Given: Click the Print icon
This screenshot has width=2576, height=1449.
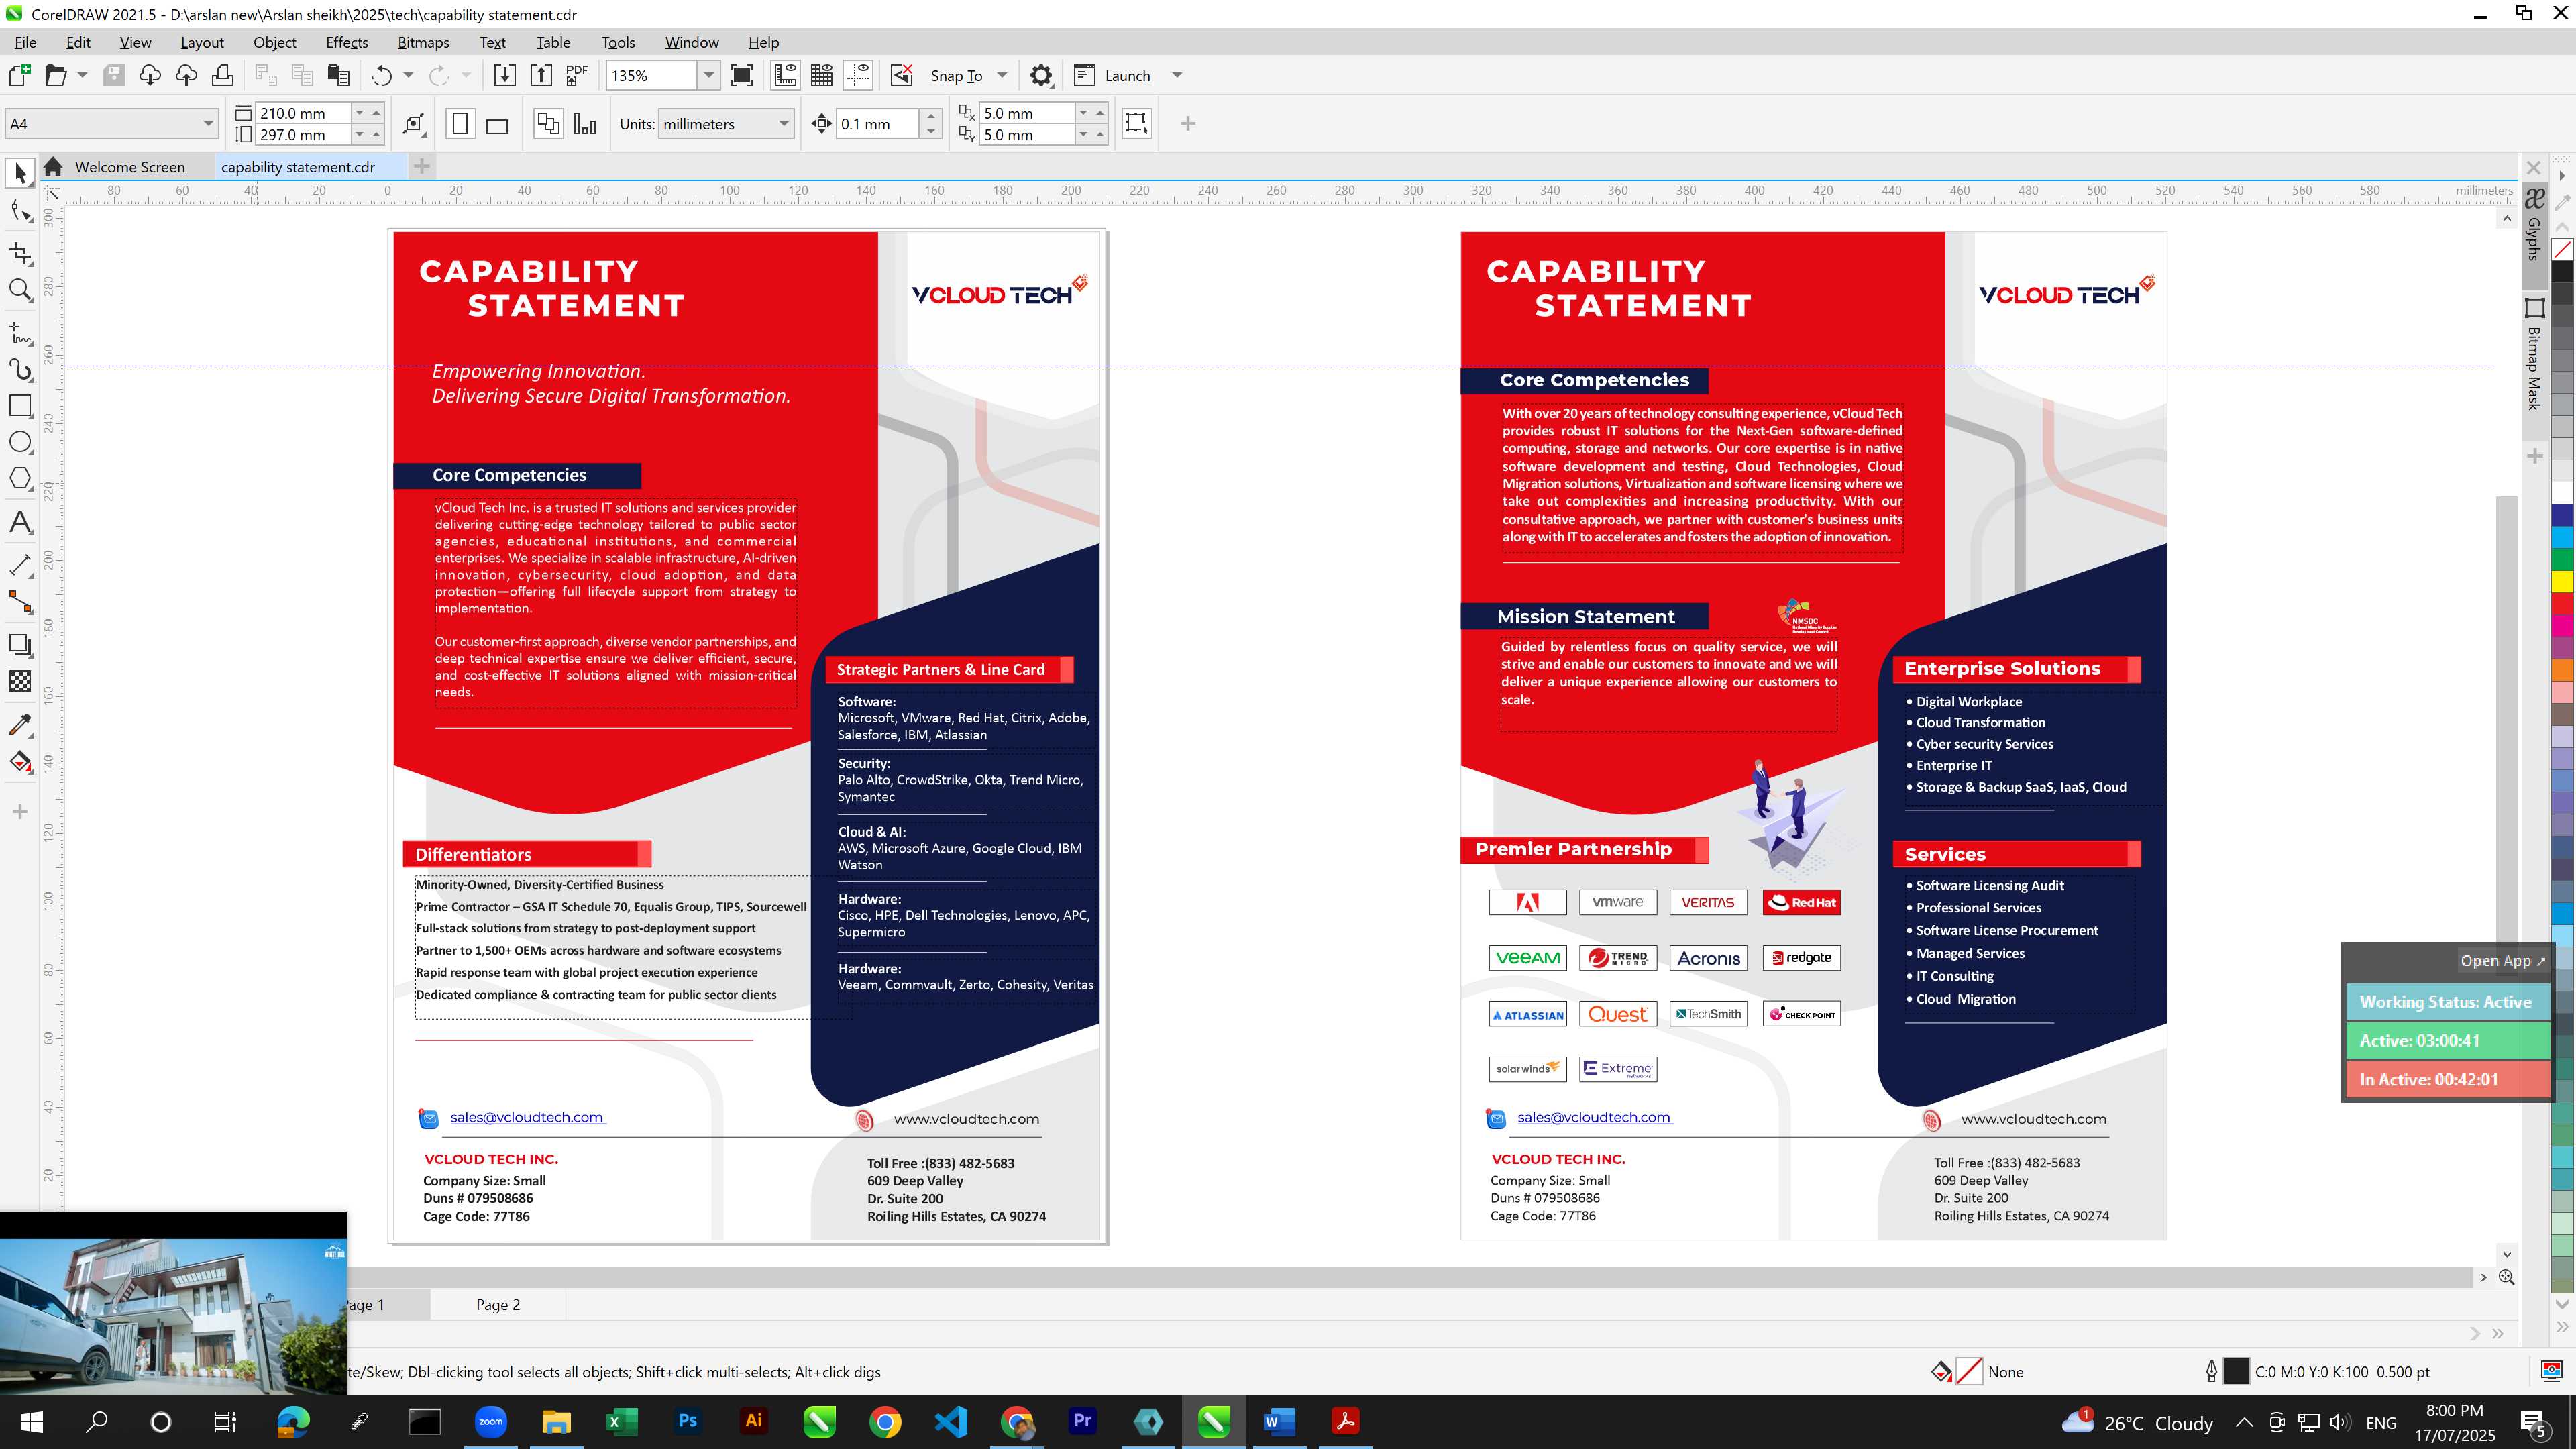Looking at the screenshot, I should pyautogui.click(x=222, y=75).
